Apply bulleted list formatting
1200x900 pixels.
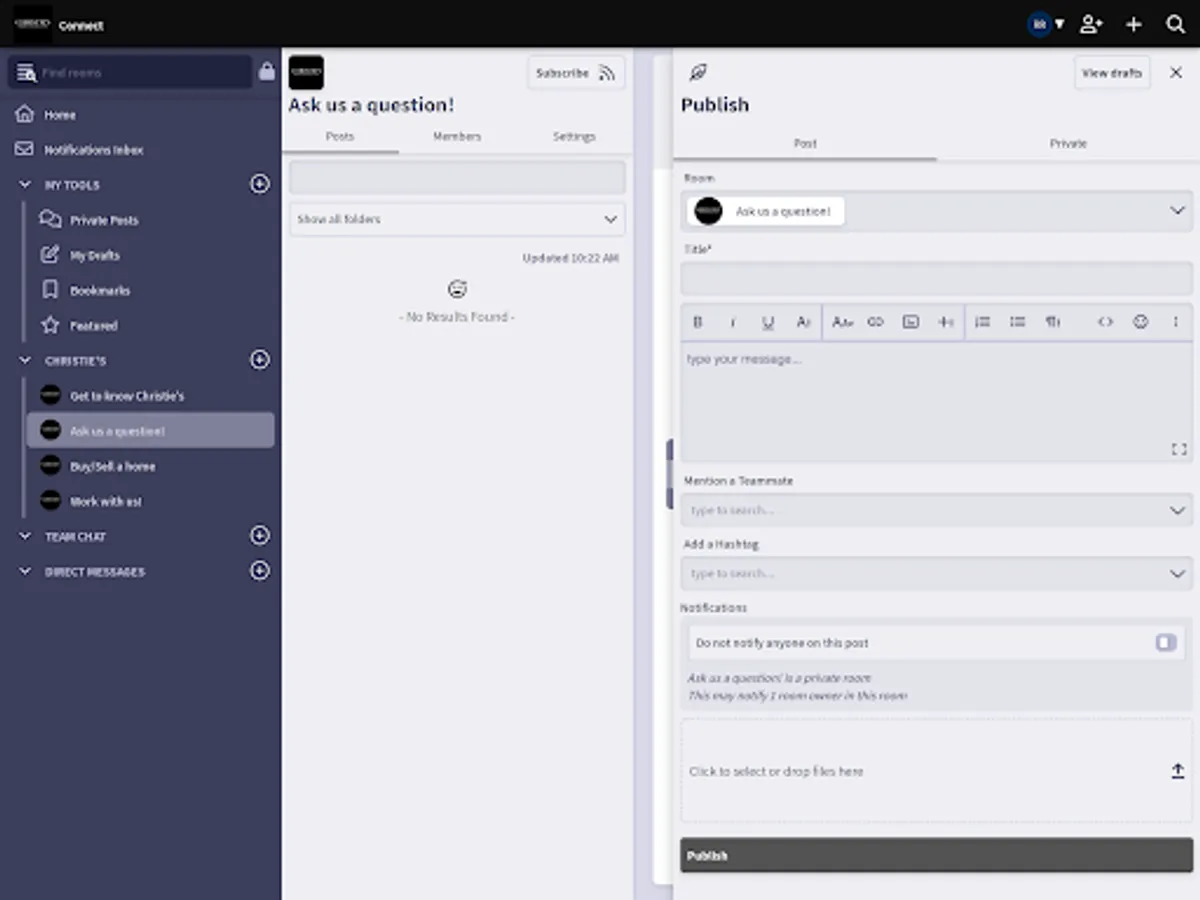[1018, 322]
